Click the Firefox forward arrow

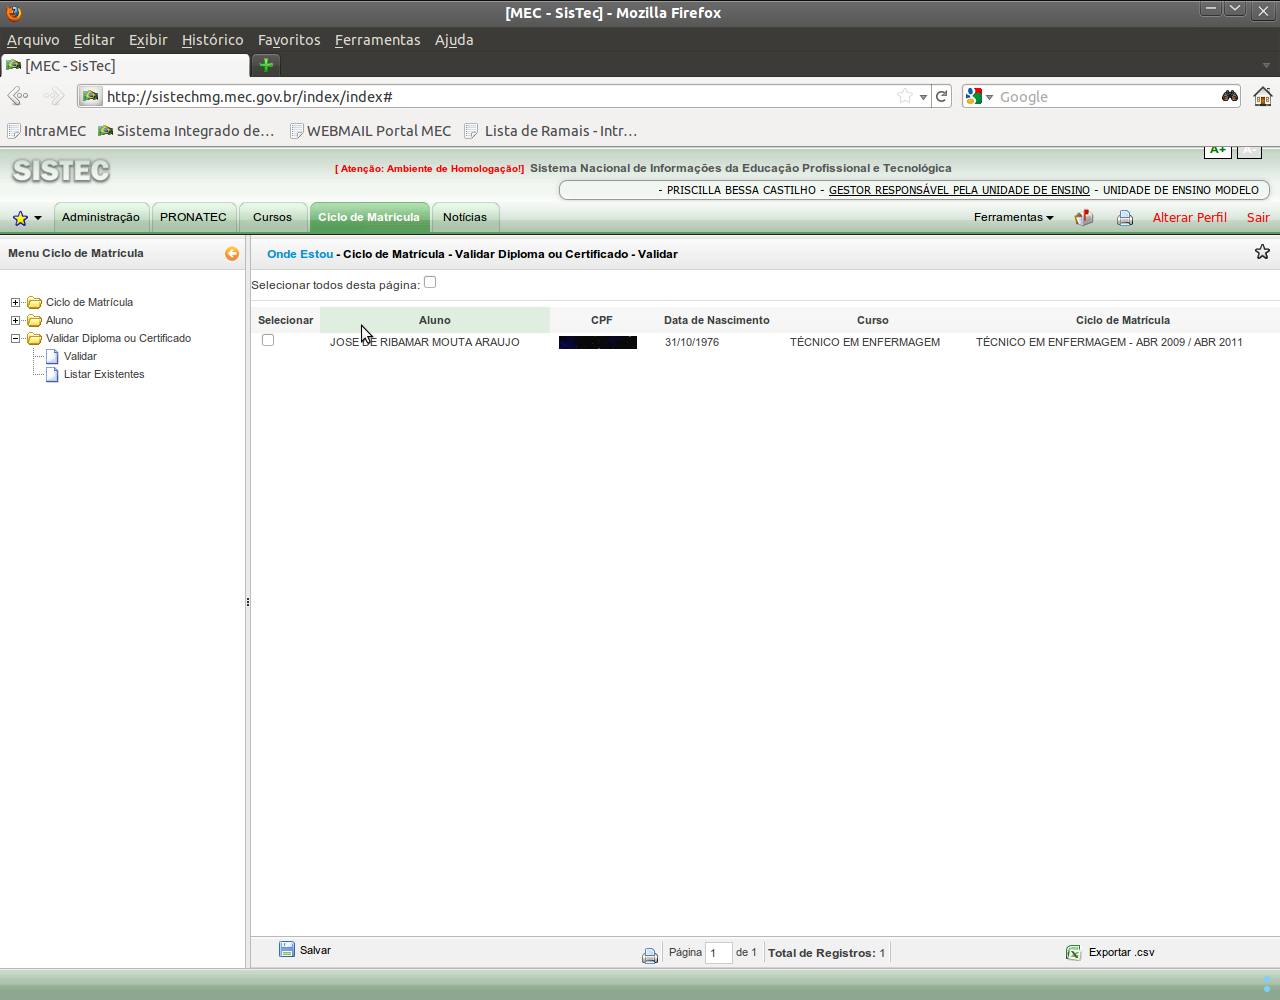pos(54,96)
